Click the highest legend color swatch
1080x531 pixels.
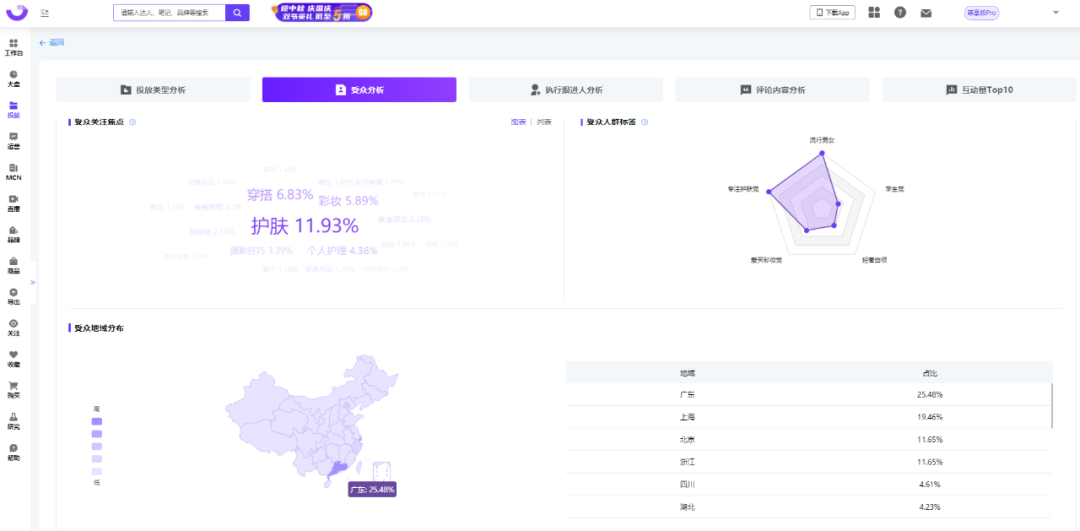pos(97,421)
